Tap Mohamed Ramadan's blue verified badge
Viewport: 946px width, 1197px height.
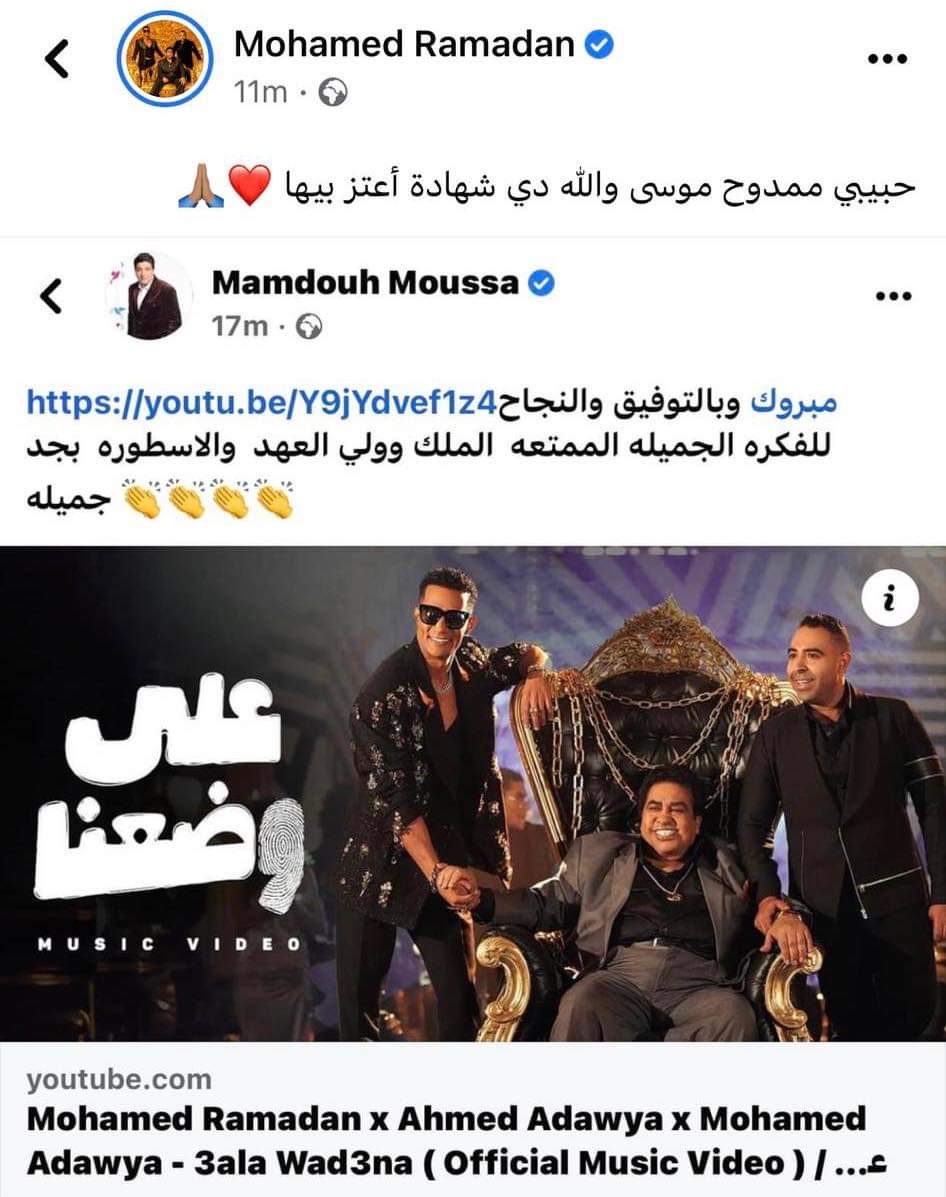(x=599, y=45)
